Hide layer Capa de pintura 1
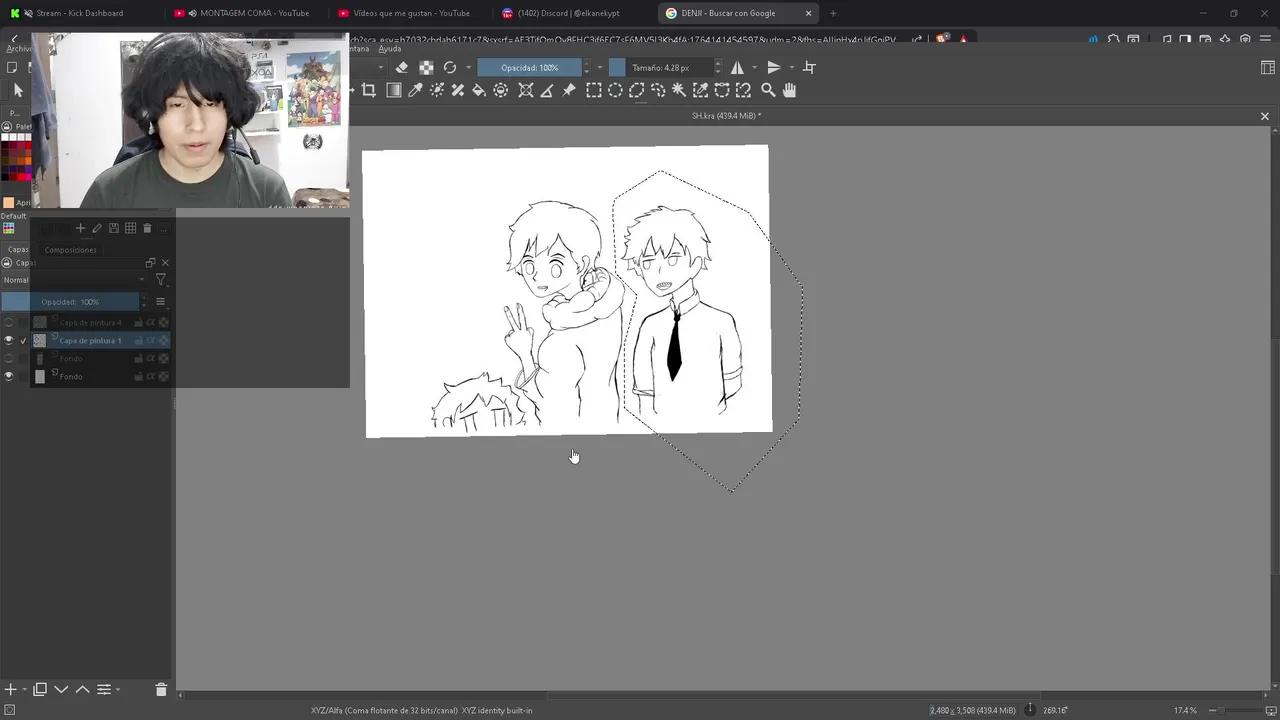This screenshot has height=720, width=1280. [x=9, y=340]
